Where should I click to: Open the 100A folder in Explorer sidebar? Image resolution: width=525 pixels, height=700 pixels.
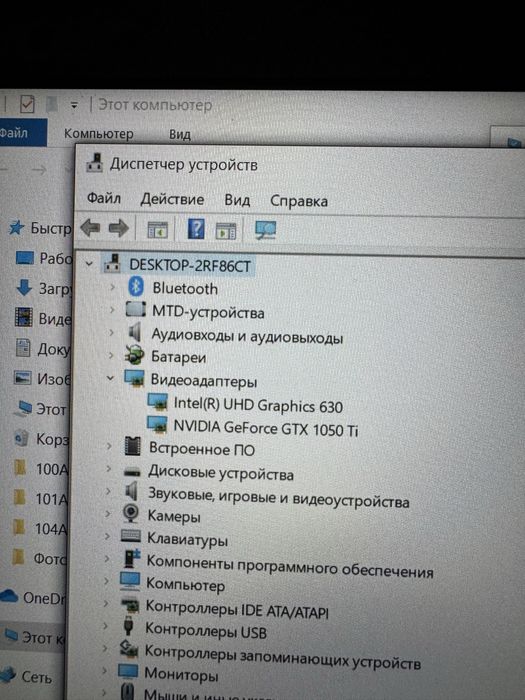pyautogui.click(x=41, y=469)
